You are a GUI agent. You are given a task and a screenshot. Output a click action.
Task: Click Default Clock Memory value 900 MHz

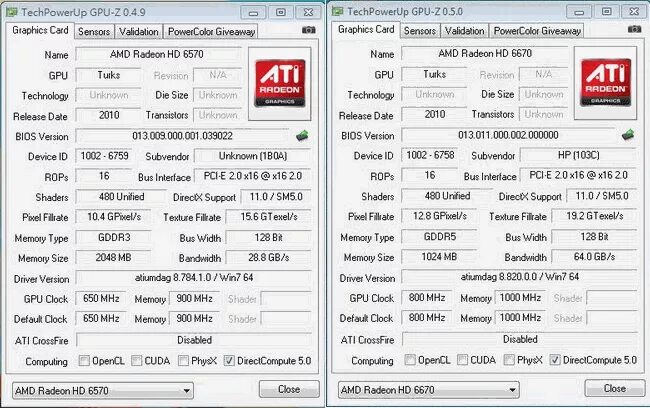[194, 319]
